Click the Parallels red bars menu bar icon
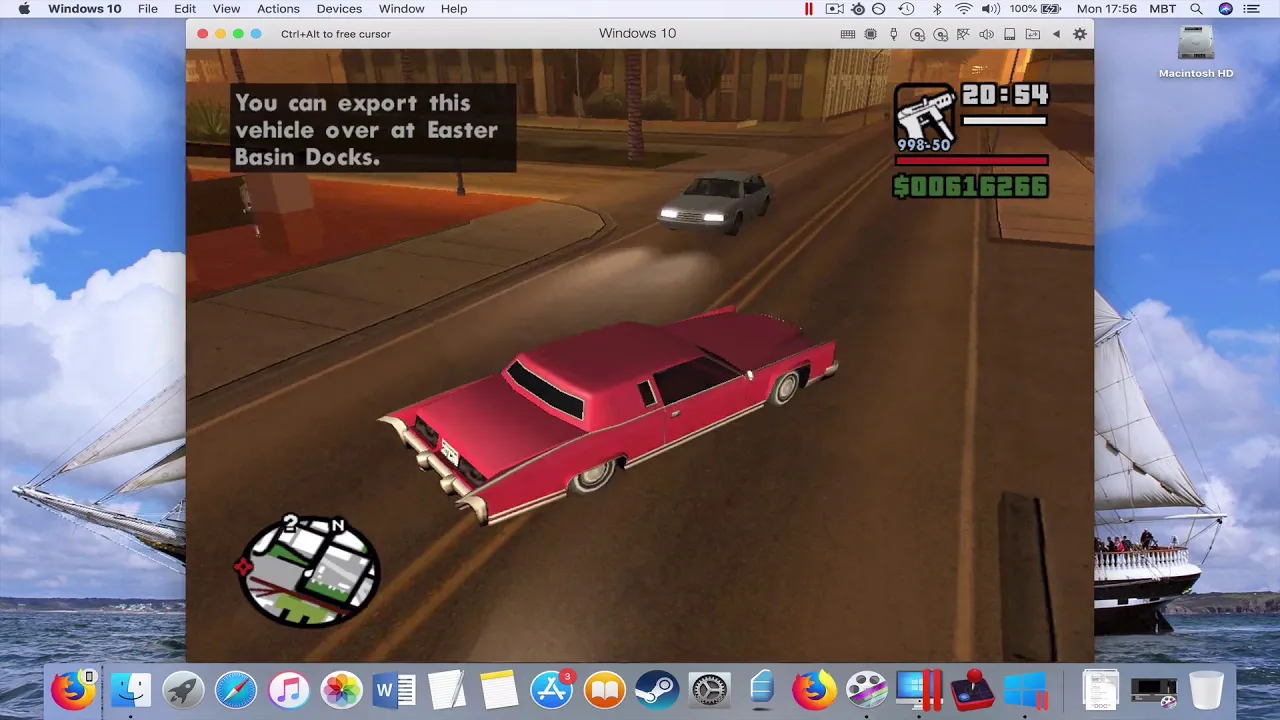Screen dimensions: 1280x720 [x=809, y=9]
